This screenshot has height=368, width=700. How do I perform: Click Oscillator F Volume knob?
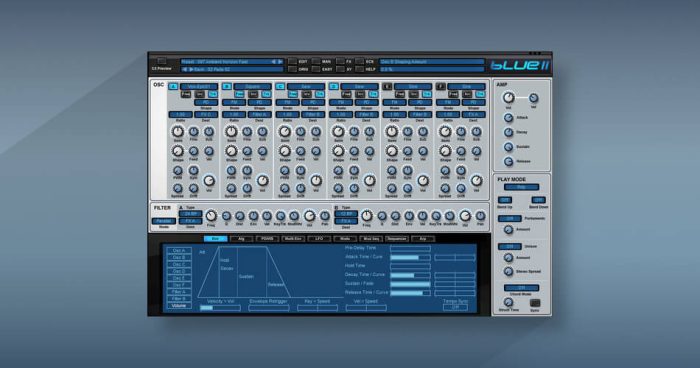pyautogui.click(x=477, y=180)
